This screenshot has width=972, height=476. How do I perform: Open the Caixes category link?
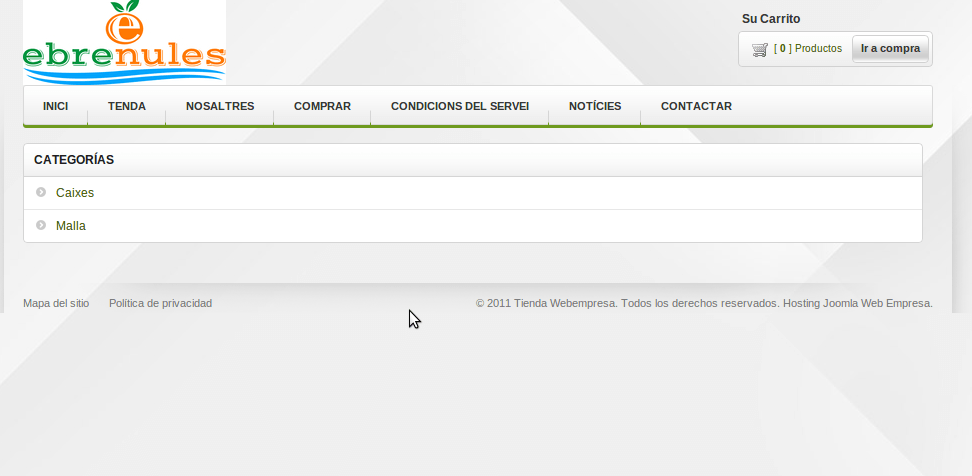pyautogui.click(x=75, y=193)
